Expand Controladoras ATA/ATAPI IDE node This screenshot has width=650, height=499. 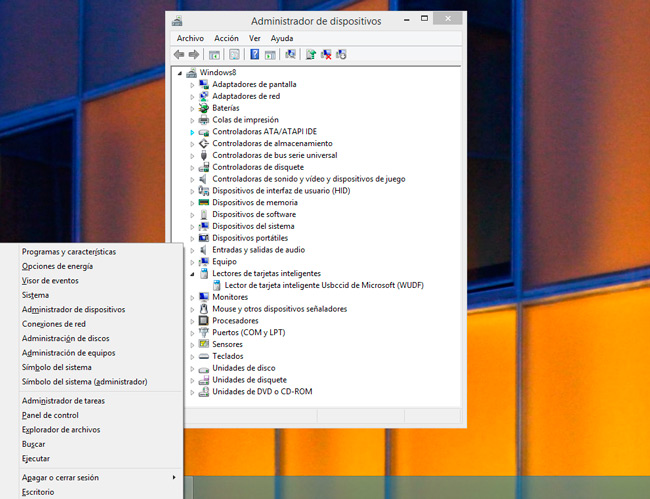coord(192,132)
